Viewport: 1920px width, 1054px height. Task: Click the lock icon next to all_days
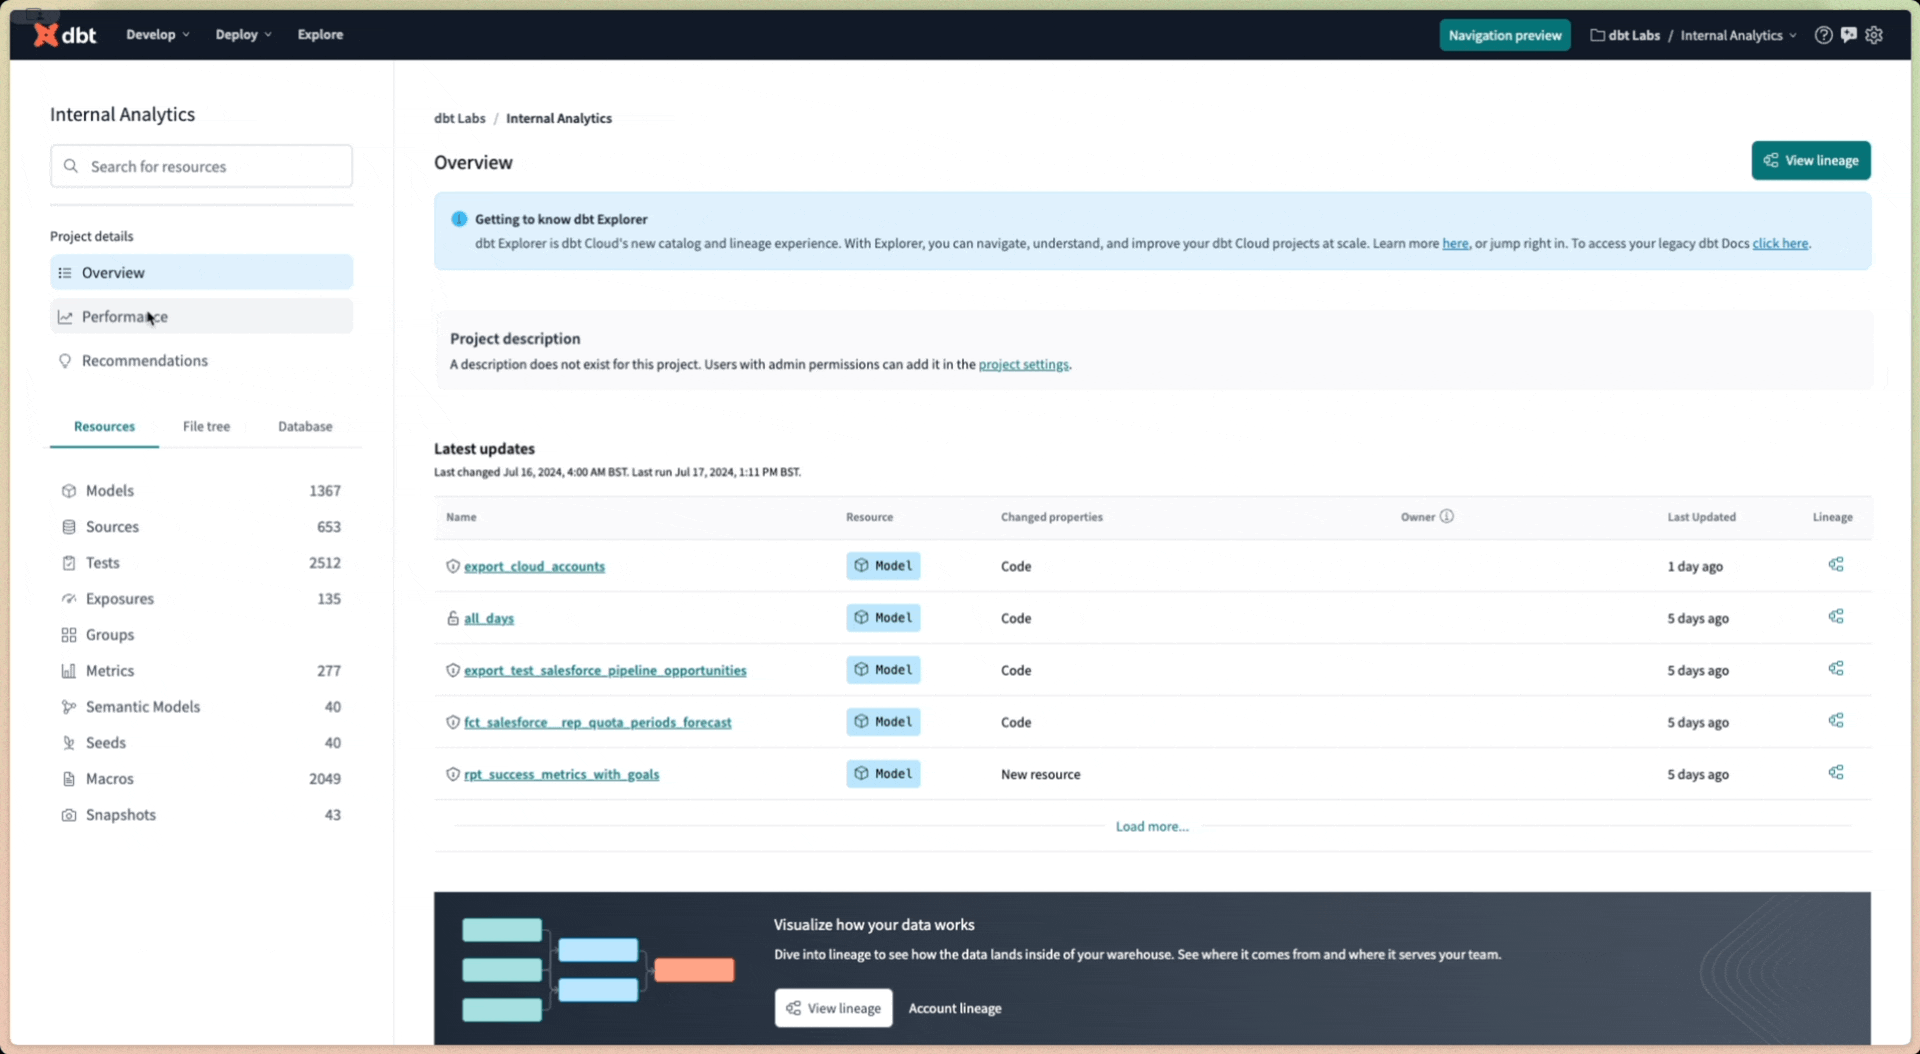[452, 618]
